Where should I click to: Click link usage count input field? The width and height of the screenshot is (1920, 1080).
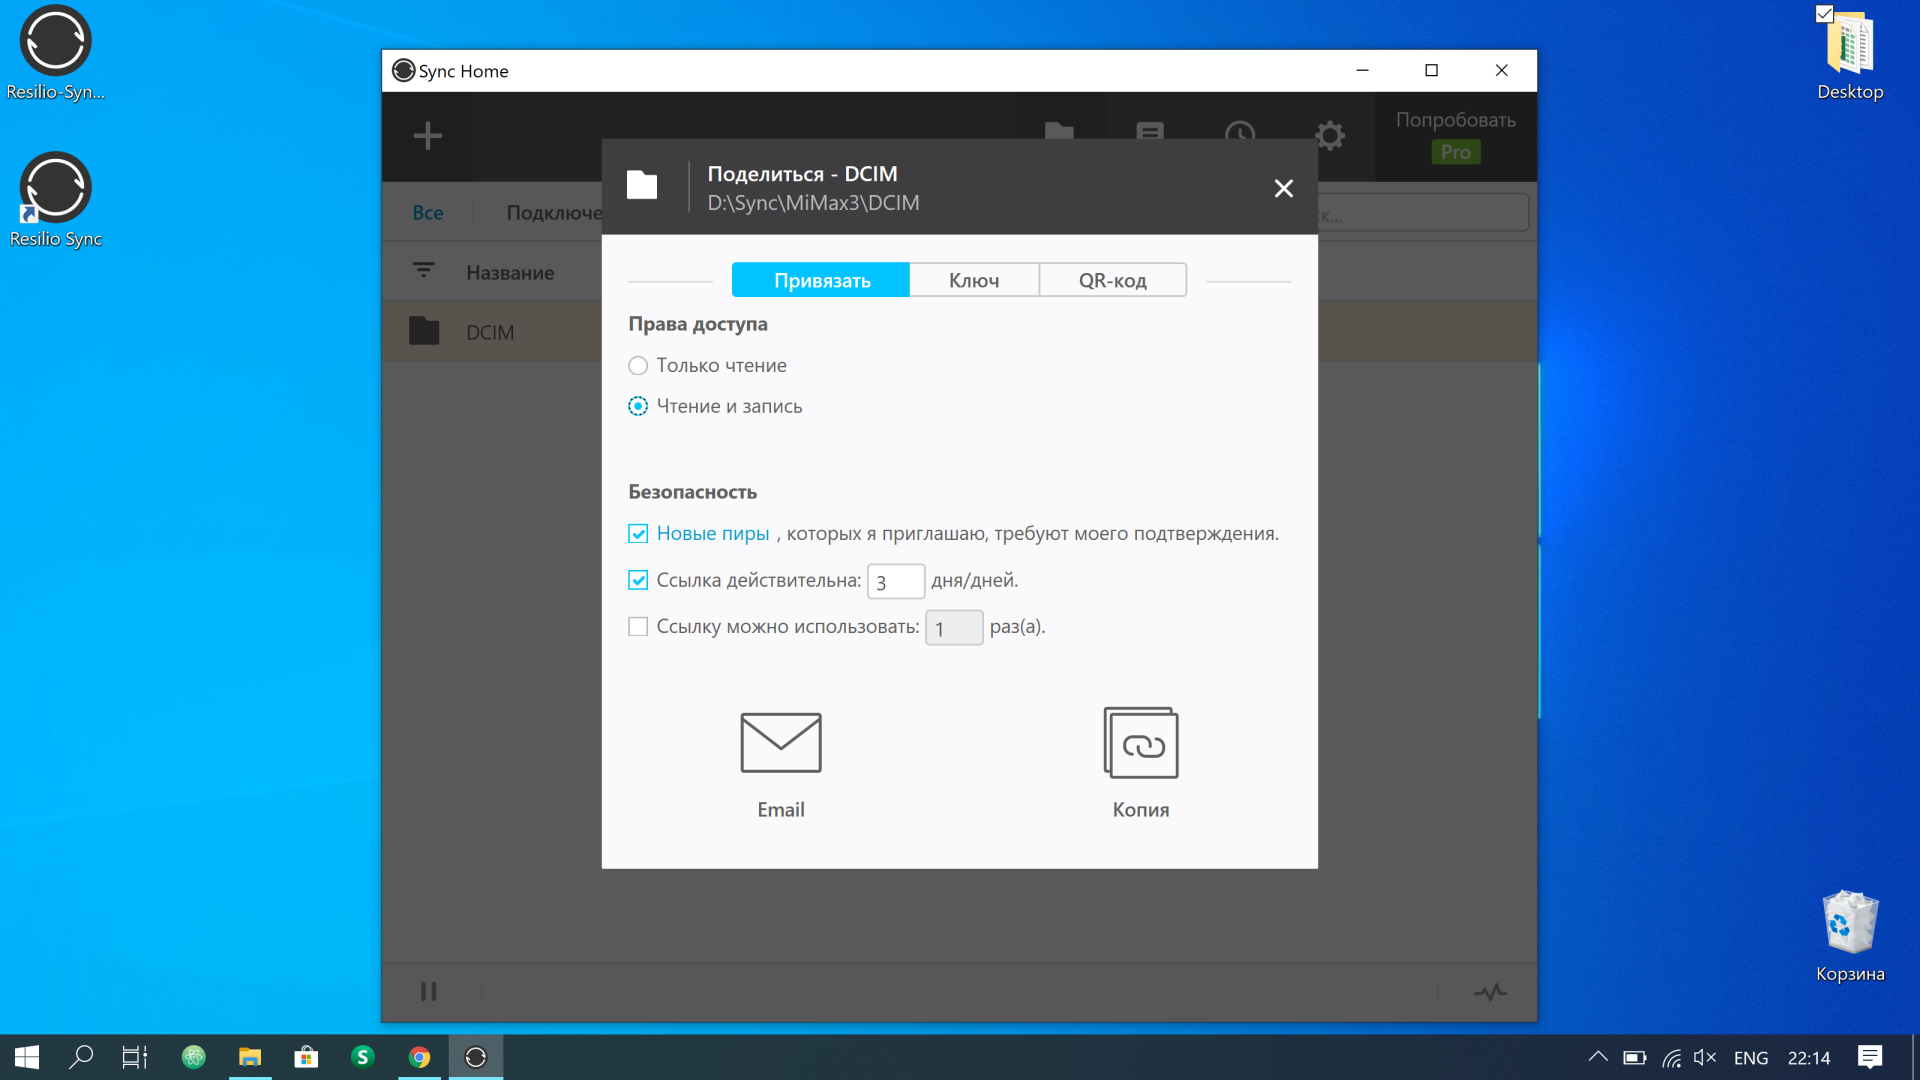pos(954,628)
